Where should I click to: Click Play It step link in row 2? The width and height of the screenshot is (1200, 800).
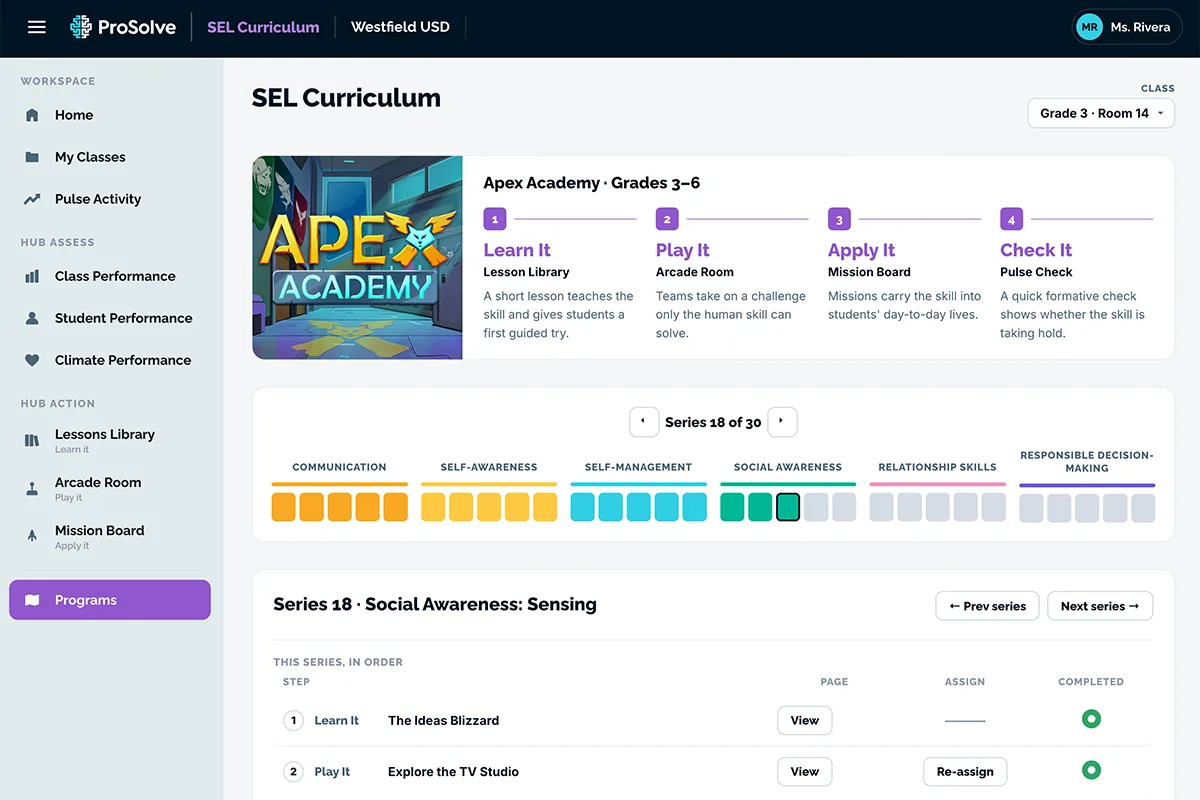[x=332, y=771]
